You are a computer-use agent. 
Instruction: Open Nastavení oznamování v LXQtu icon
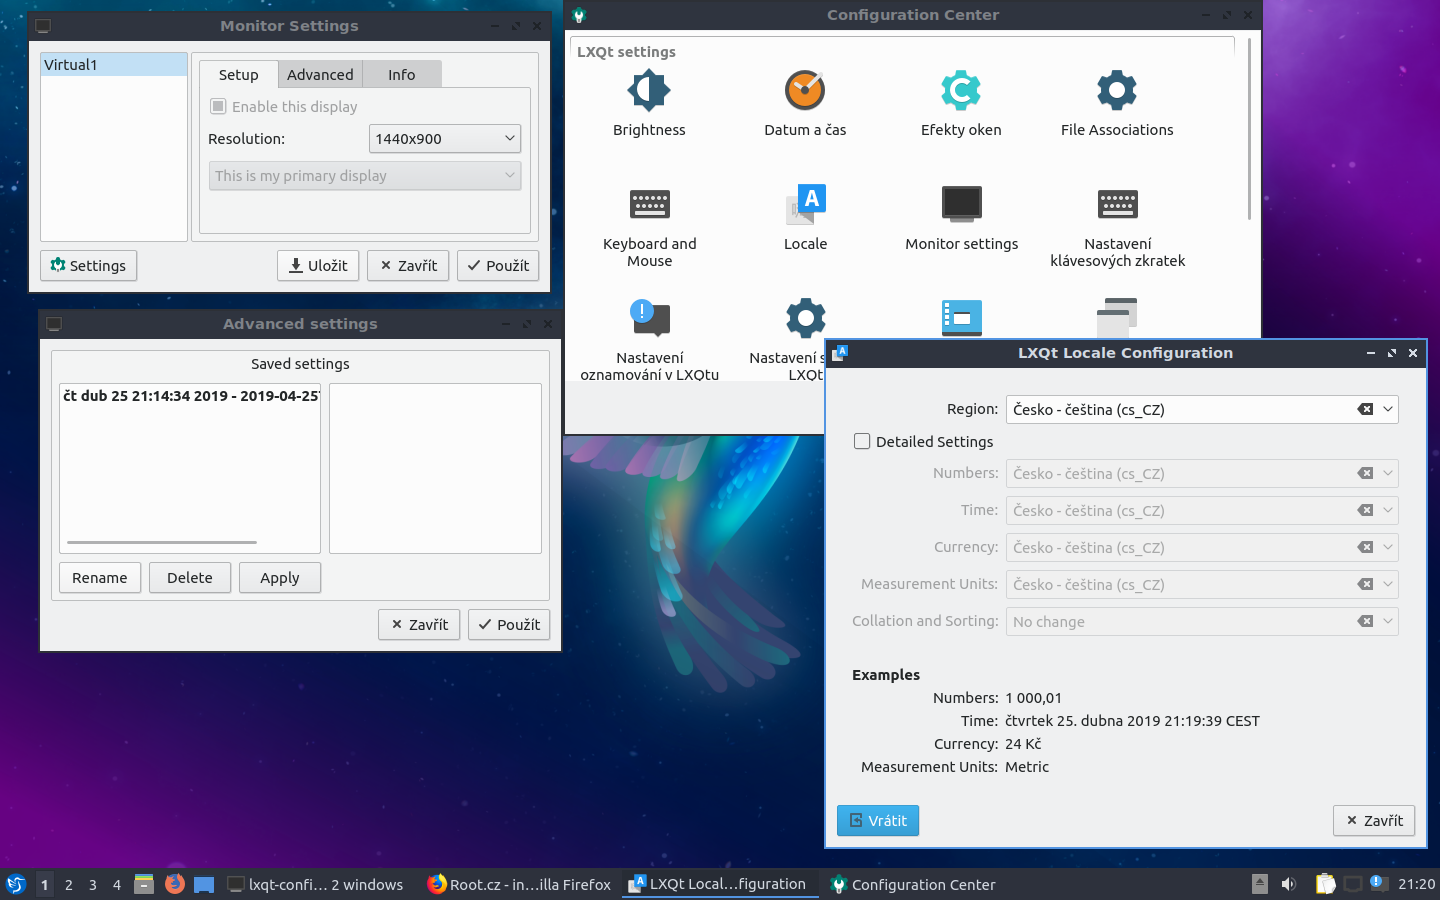pos(649,319)
